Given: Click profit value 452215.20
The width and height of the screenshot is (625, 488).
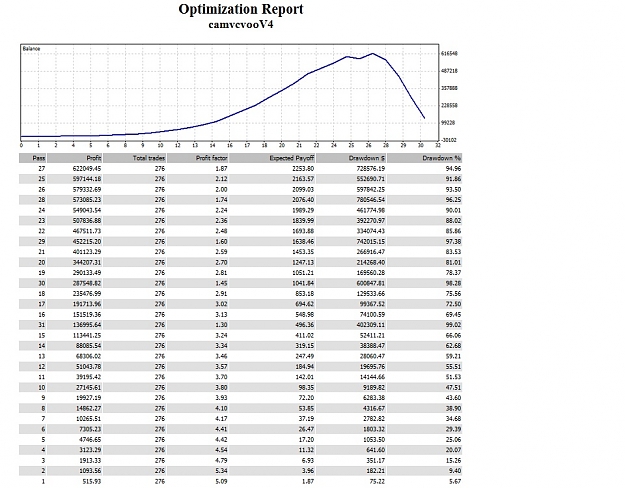Looking at the screenshot, I should pos(86,242).
